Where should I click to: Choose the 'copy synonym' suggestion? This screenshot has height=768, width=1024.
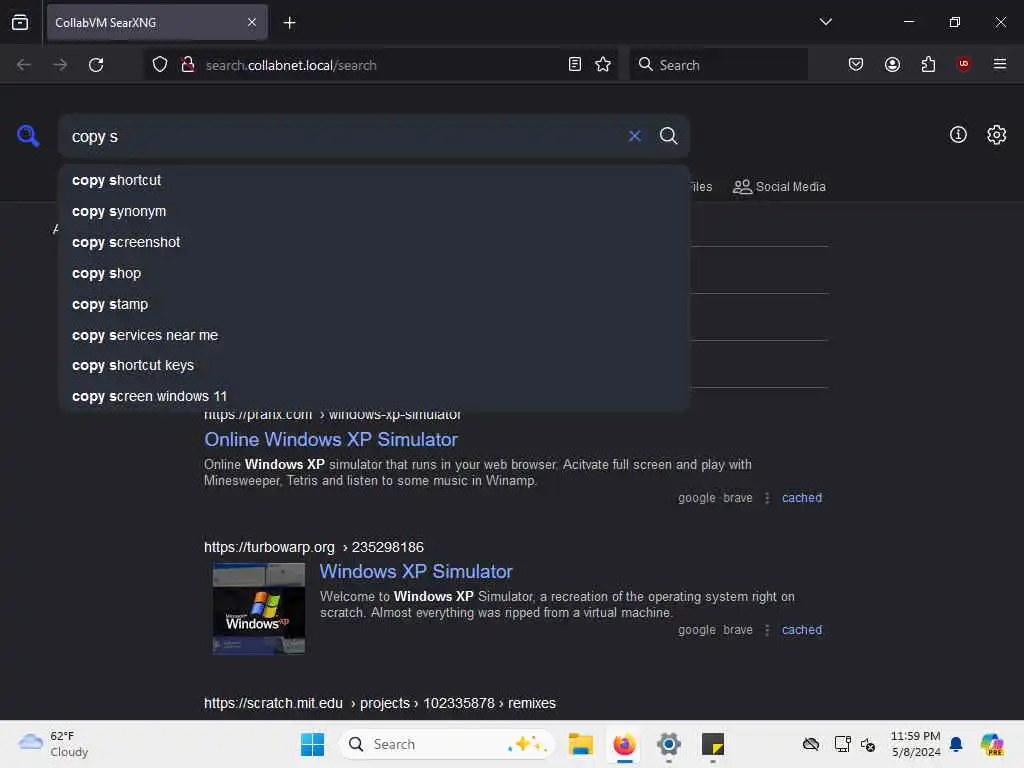point(374,212)
